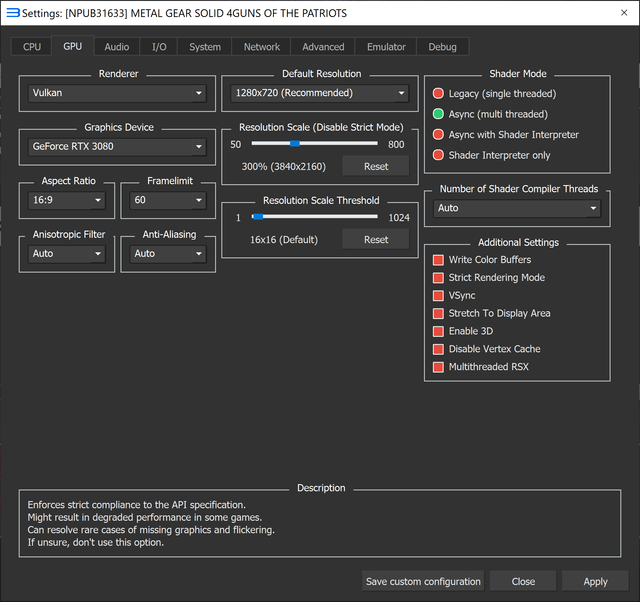Choose Async with Shader Interpreter mode

(506, 134)
